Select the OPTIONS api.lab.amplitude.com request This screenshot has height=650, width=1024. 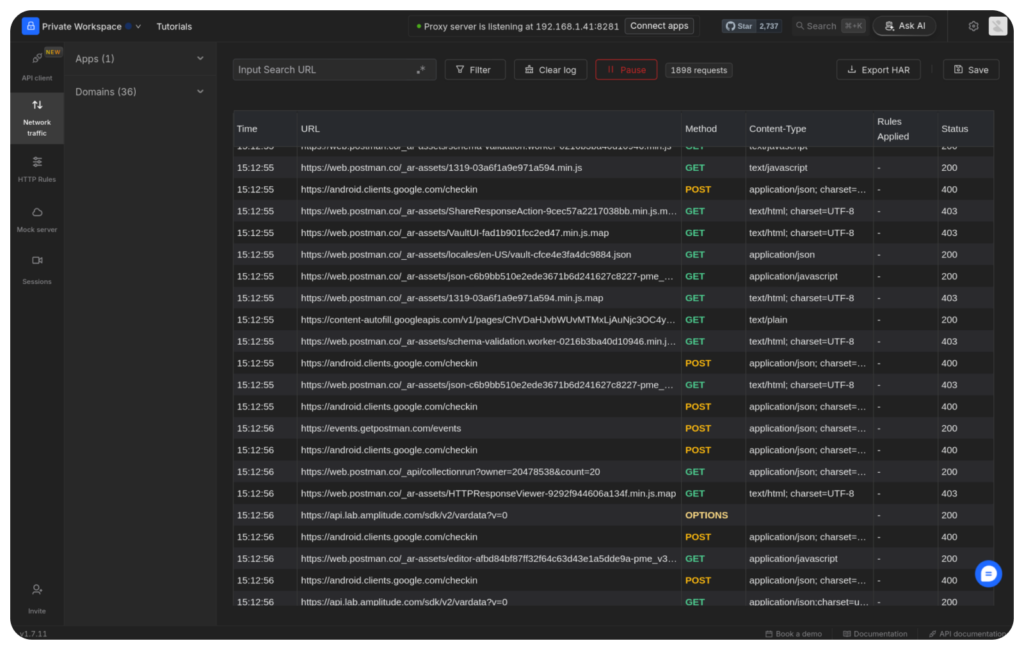(x=613, y=515)
